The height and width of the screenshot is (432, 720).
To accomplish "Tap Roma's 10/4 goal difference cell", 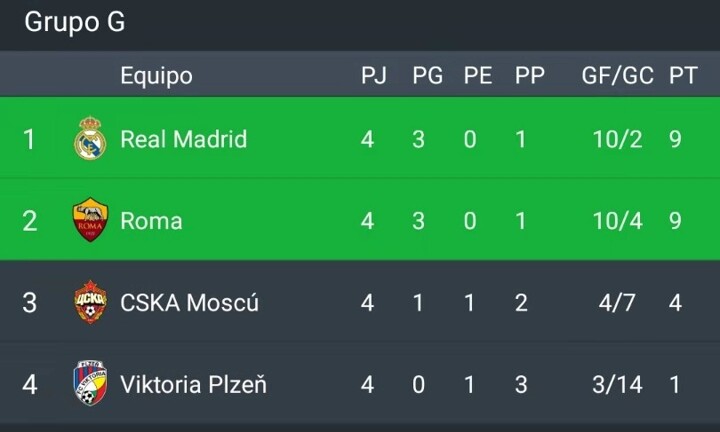I will tap(618, 221).
